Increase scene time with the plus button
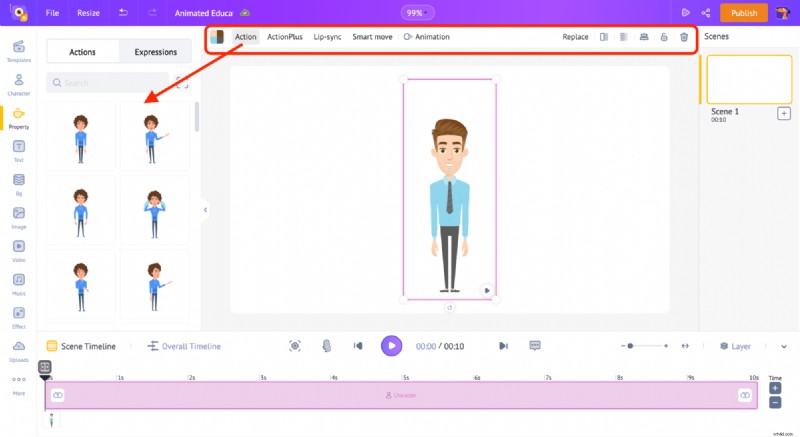 (x=774, y=389)
